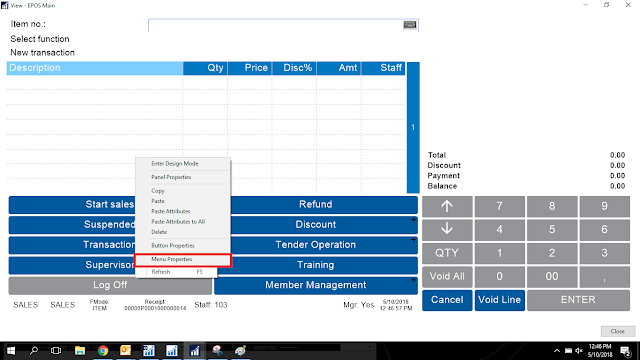Open the Discount submenu button
Screen dimensions: 640x360
coord(324,224)
